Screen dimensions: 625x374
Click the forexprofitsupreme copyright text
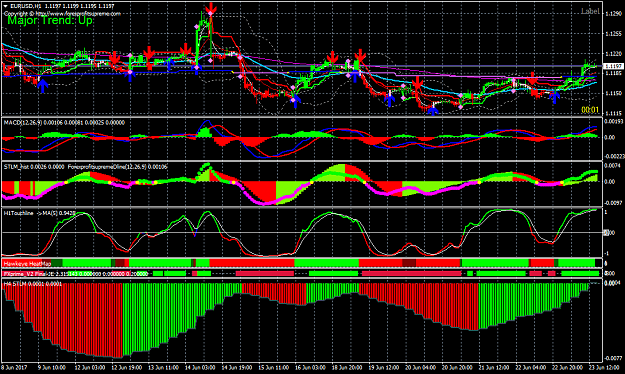pos(62,13)
